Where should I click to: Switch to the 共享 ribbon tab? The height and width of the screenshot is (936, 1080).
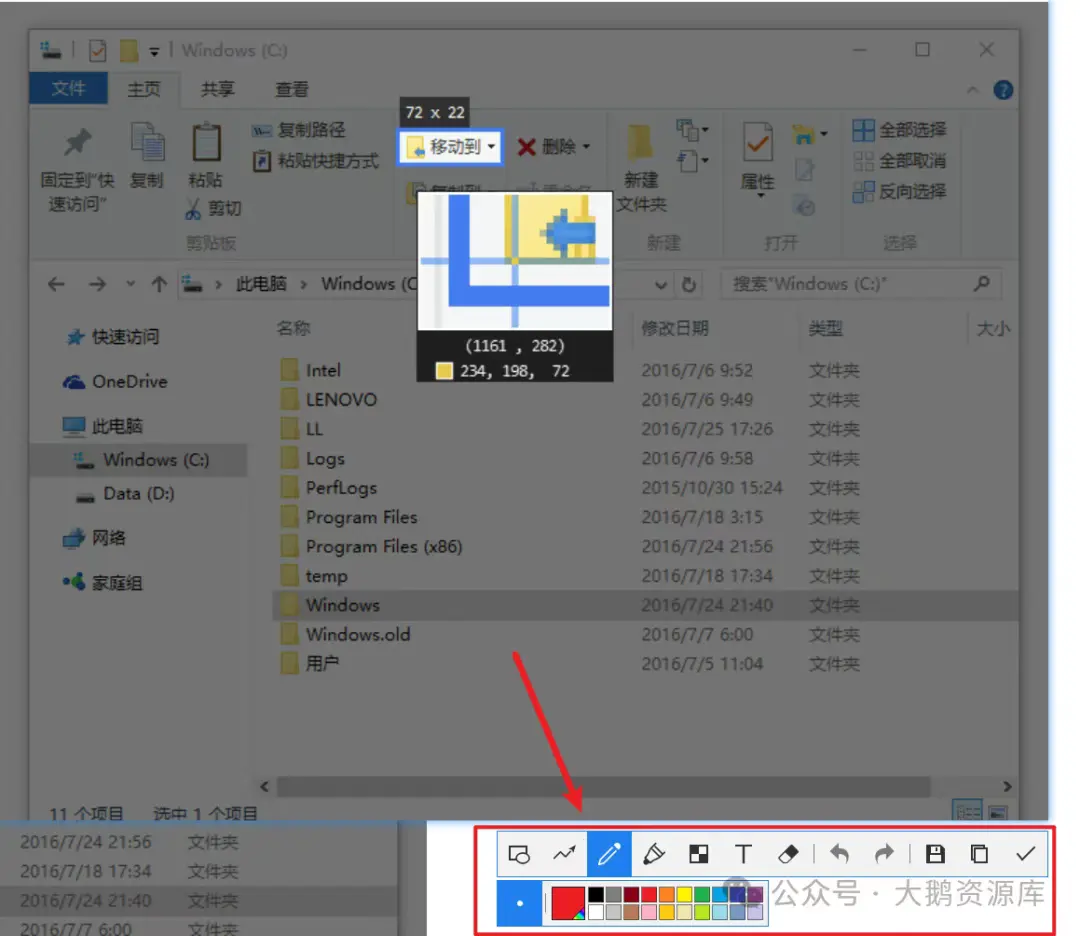click(x=218, y=89)
